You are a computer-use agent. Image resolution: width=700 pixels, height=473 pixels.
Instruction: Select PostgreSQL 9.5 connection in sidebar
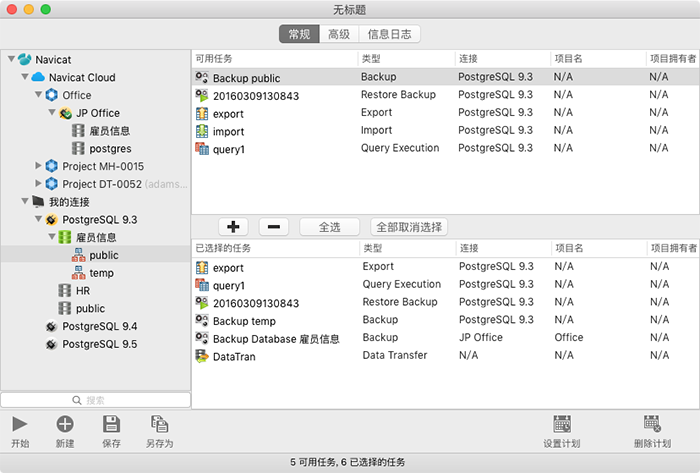tap(99, 344)
